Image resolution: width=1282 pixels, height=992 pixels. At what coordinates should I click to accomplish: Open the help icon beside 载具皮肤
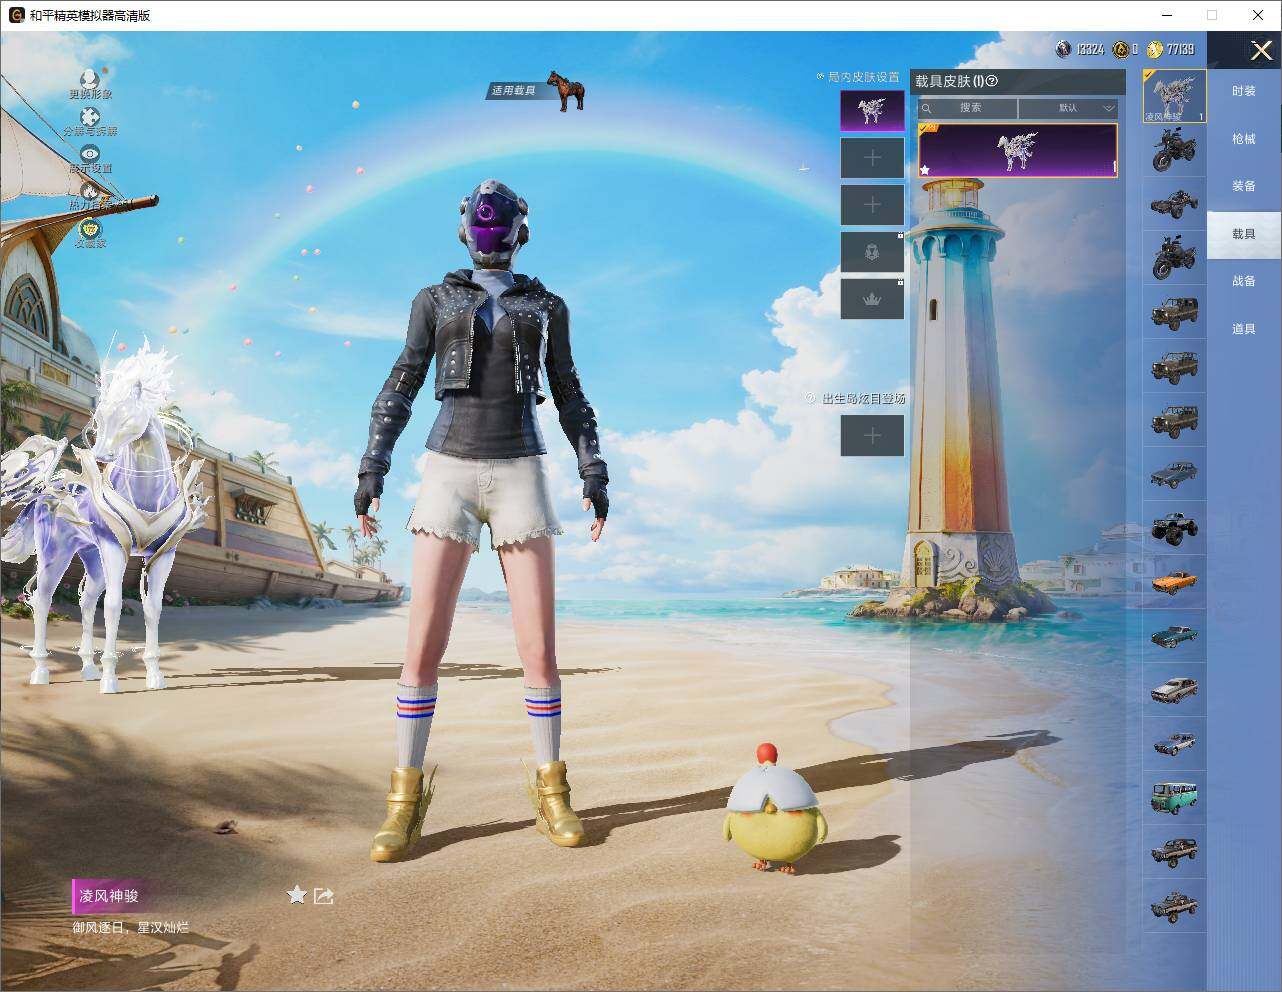(992, 81)
